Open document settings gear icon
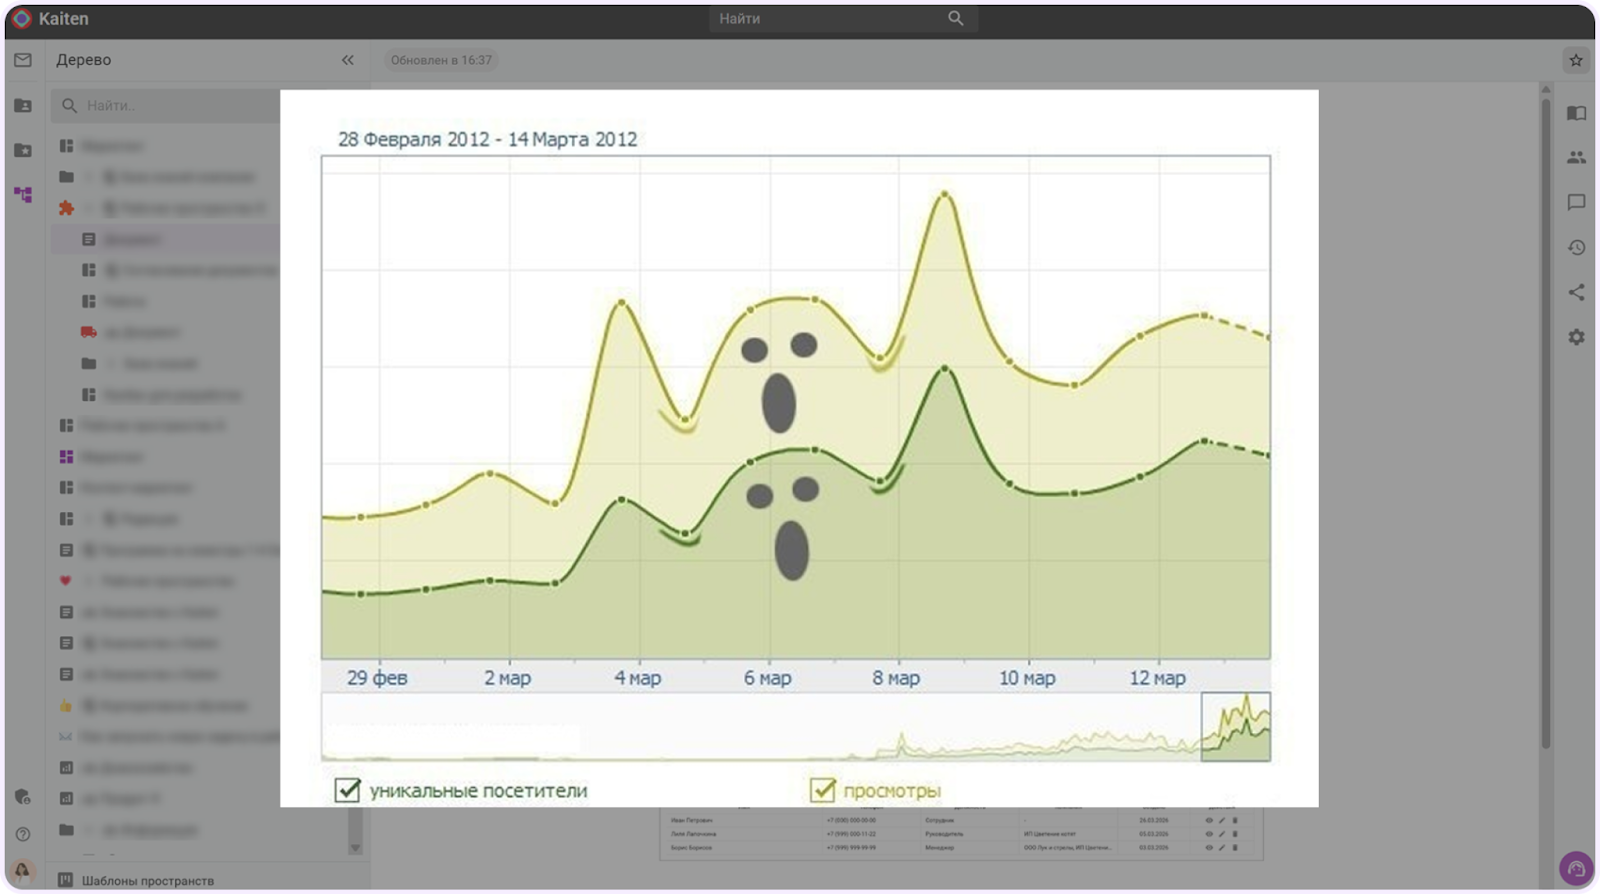The height and width of the screenshot is (894, 1600). tap(1576, 337)
